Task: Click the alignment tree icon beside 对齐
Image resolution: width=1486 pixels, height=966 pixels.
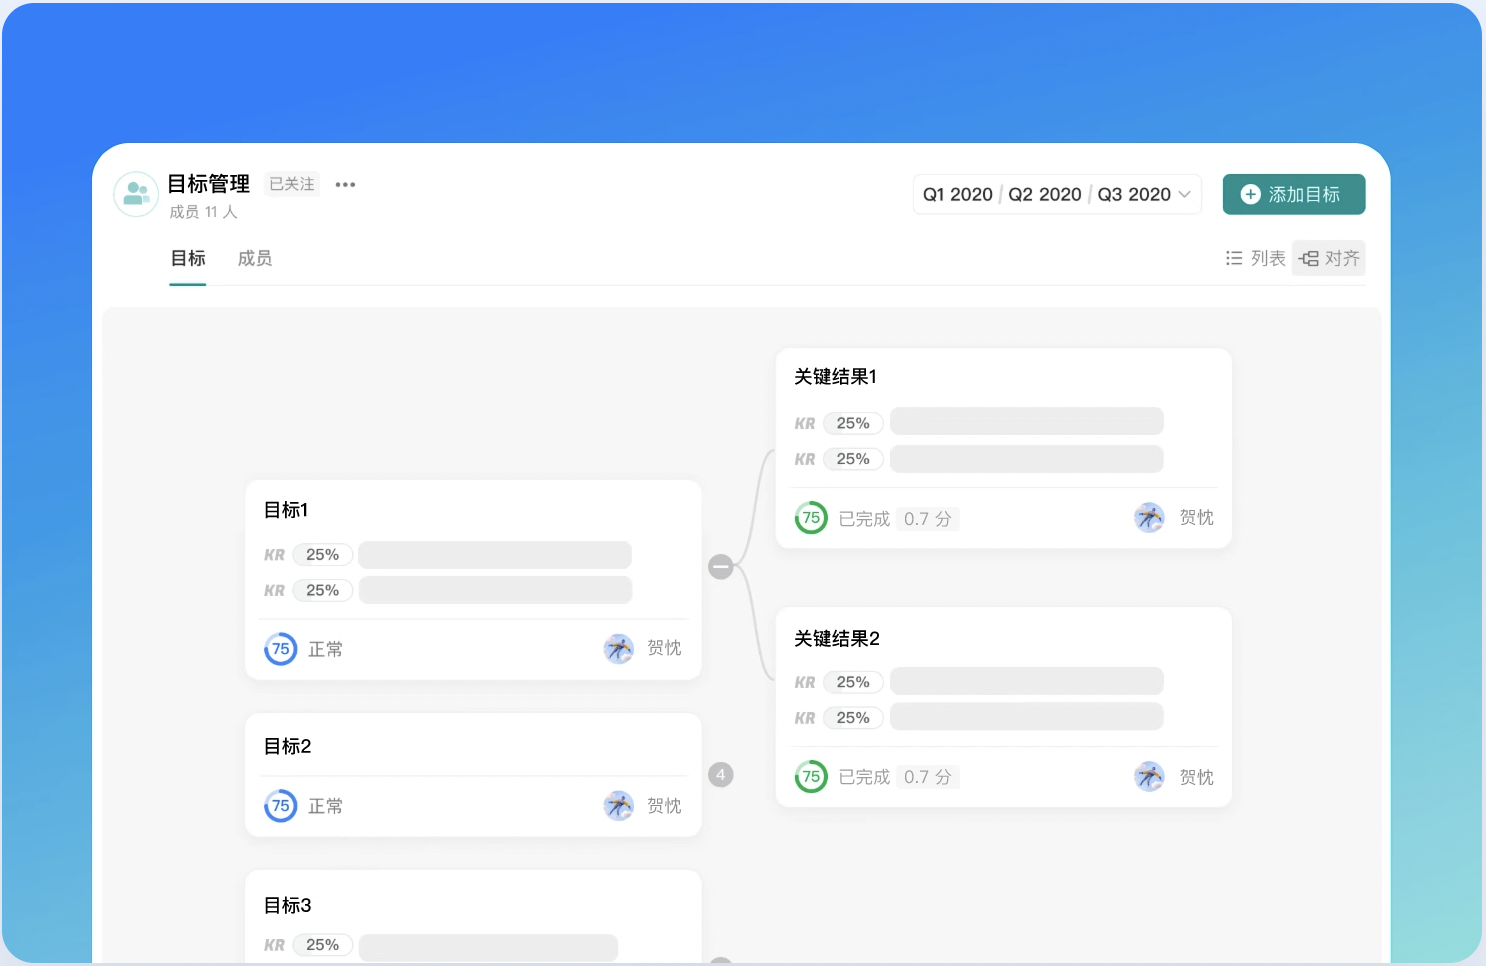Action: click(1309, 258)
